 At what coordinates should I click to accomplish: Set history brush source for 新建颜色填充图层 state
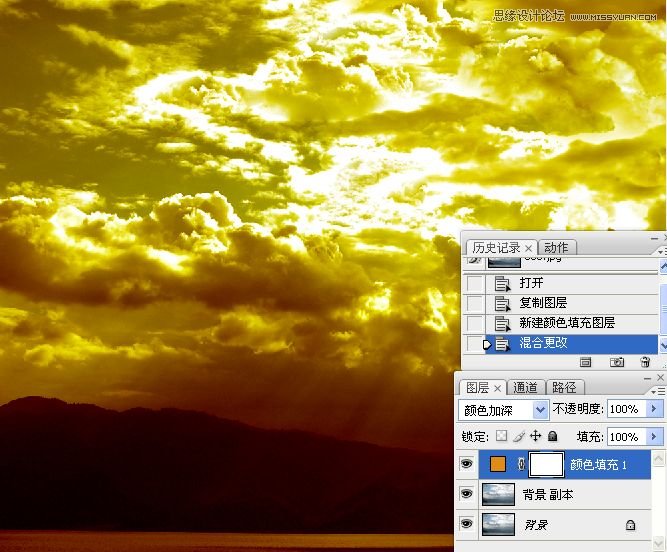point(475,323)
